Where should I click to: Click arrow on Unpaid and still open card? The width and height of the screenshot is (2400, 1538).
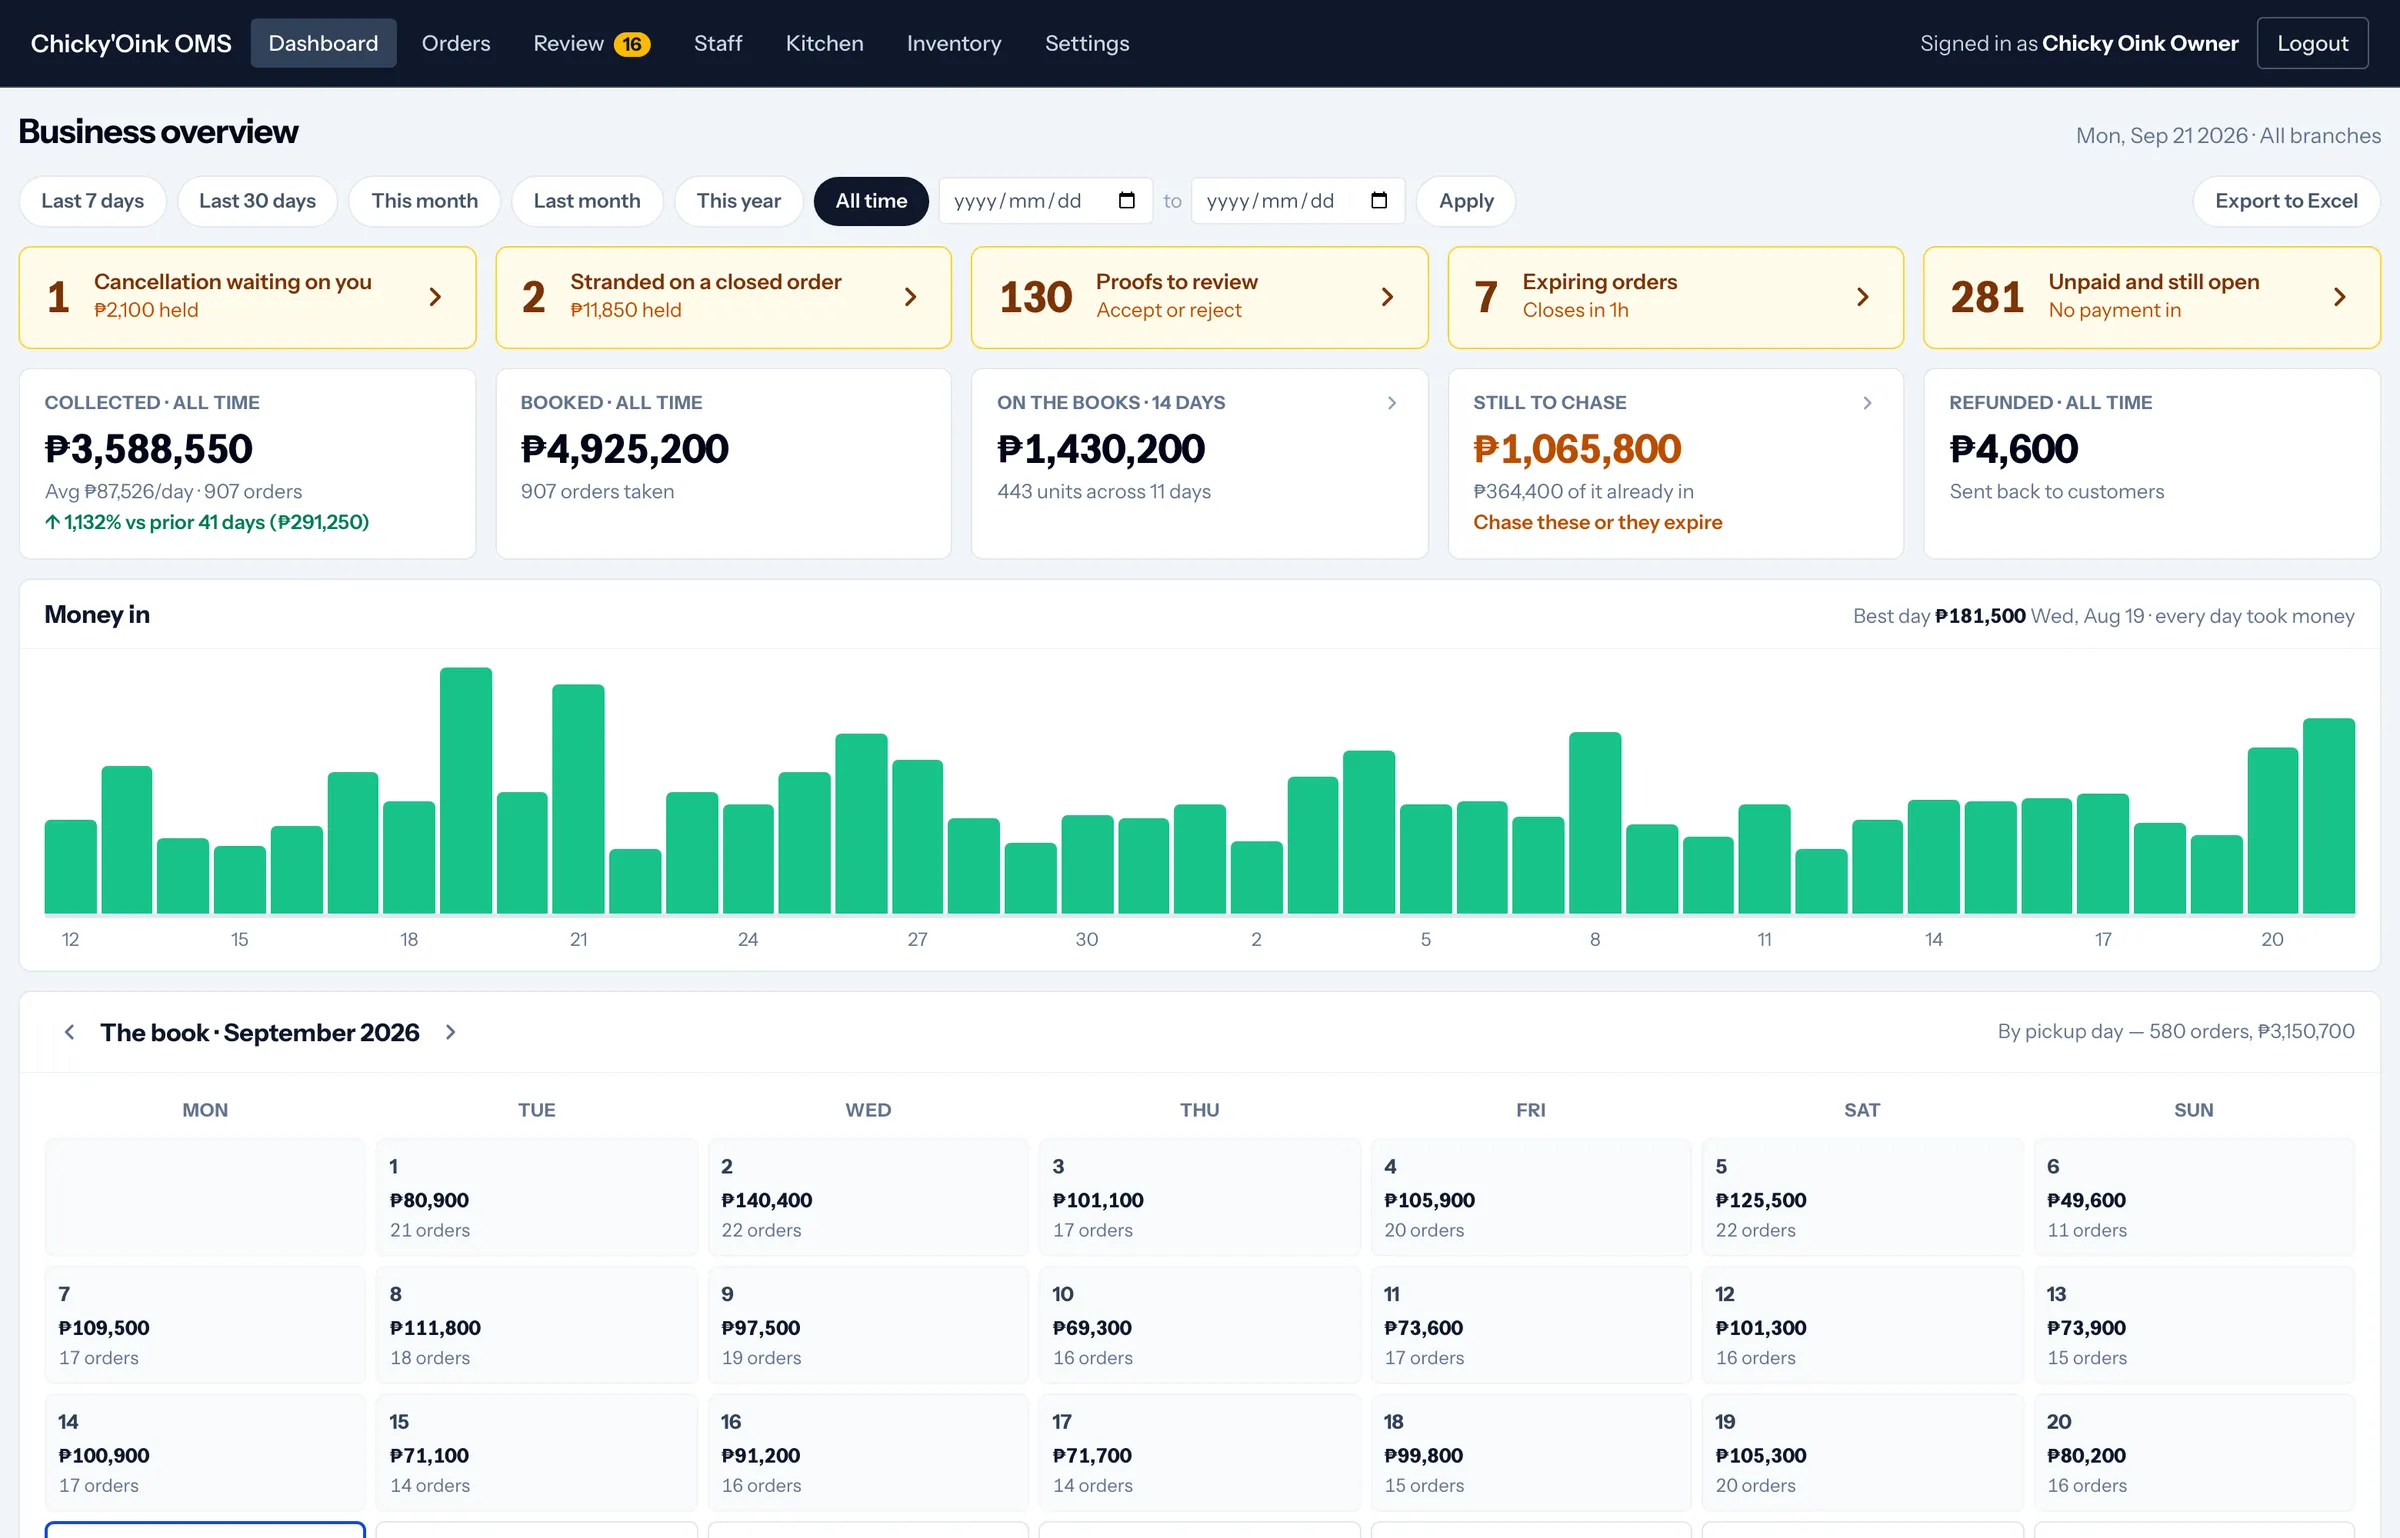(x=2339, y=297)
